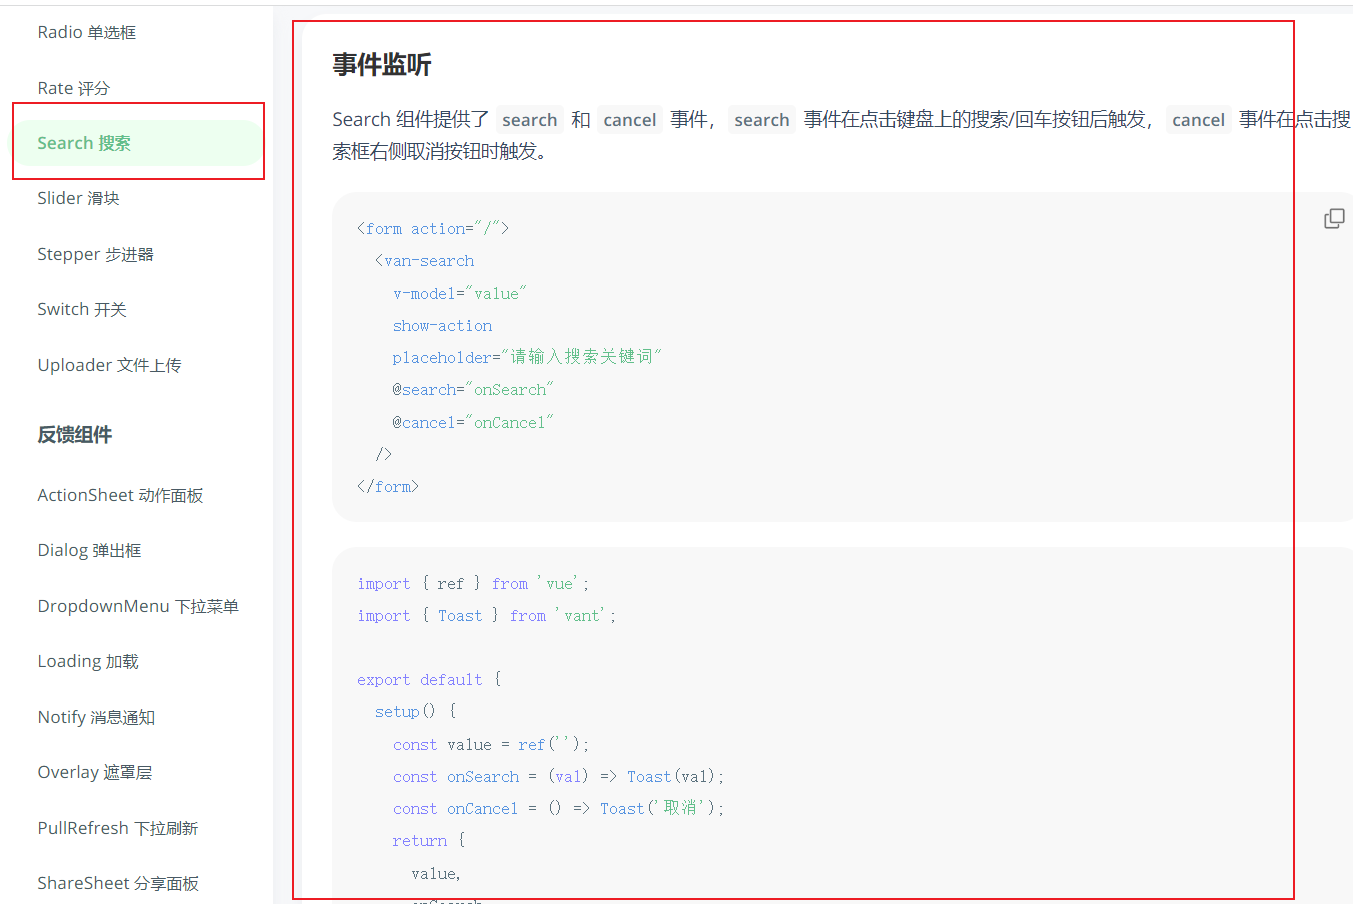The height and width of the screenshot is (904, 1353).
Task: Click the placeholder line in template code
Action: tap(526, 357)
